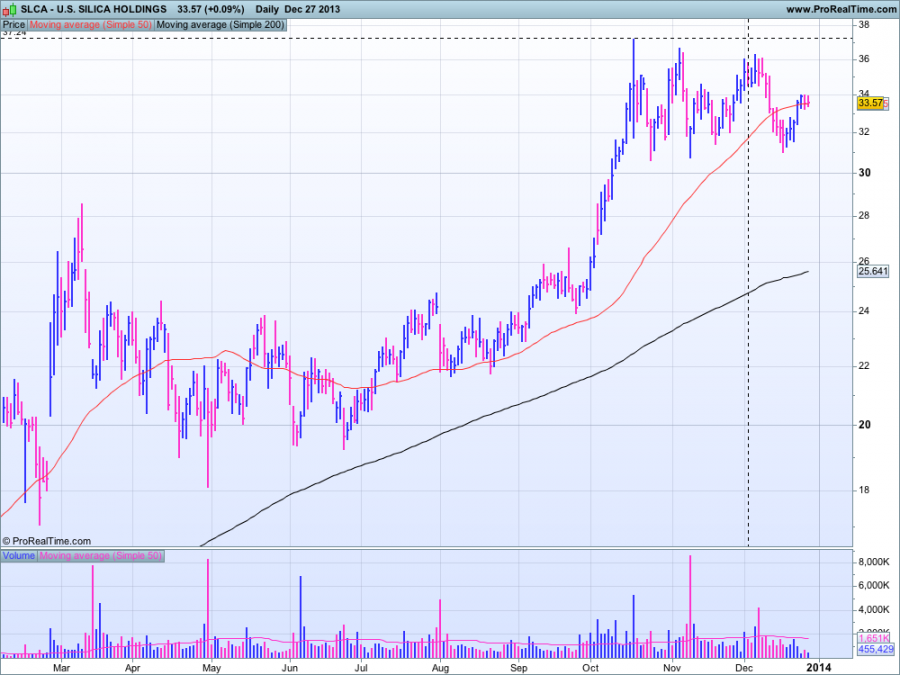Click the © ProRealTime.com copyright text
The height and width of the screenshot is (675, 900).
point(46,541)
